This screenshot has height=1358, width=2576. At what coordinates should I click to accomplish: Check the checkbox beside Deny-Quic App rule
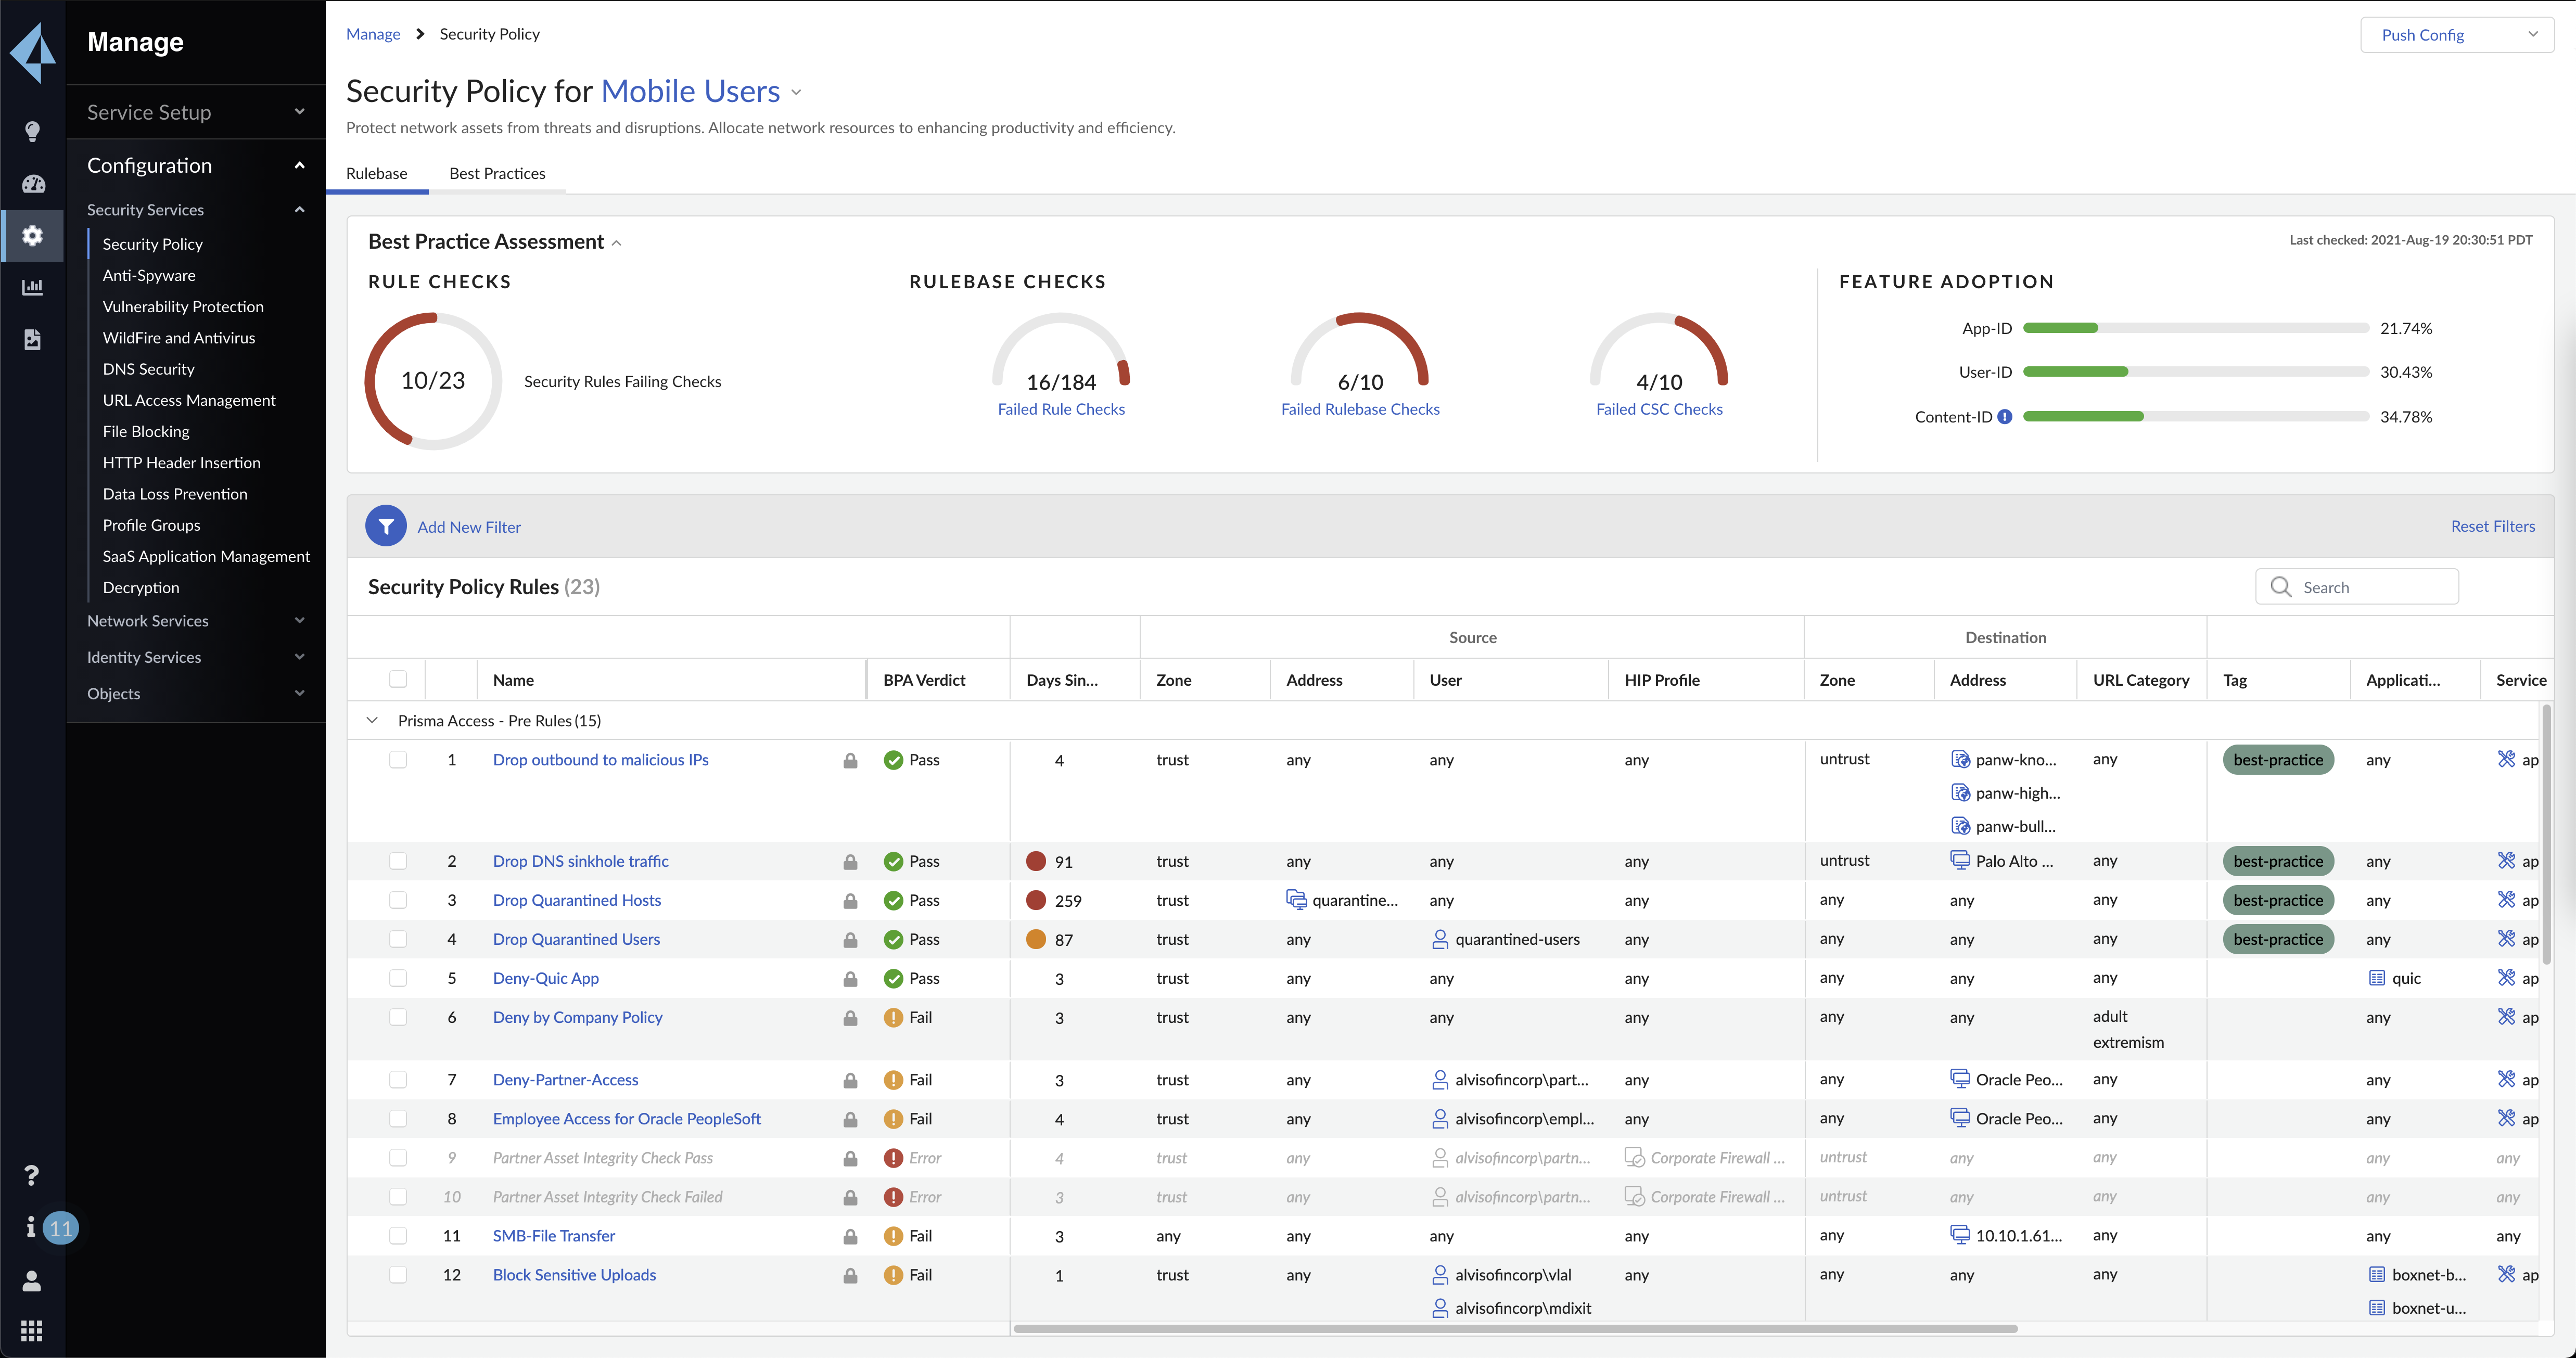click(398, 978)
